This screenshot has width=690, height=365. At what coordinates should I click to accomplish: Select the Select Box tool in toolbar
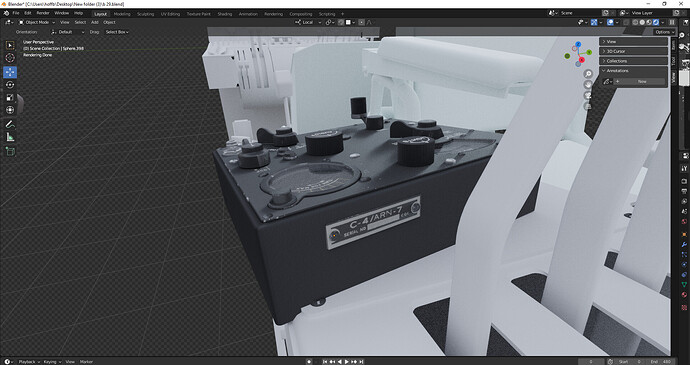coord(10,45)
